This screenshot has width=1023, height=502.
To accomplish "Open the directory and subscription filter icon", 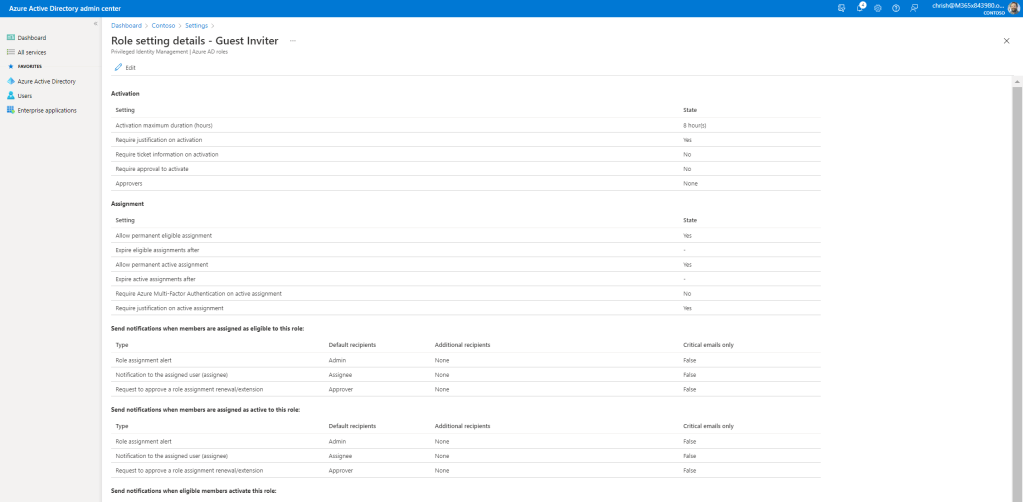I will coord(842,8).
